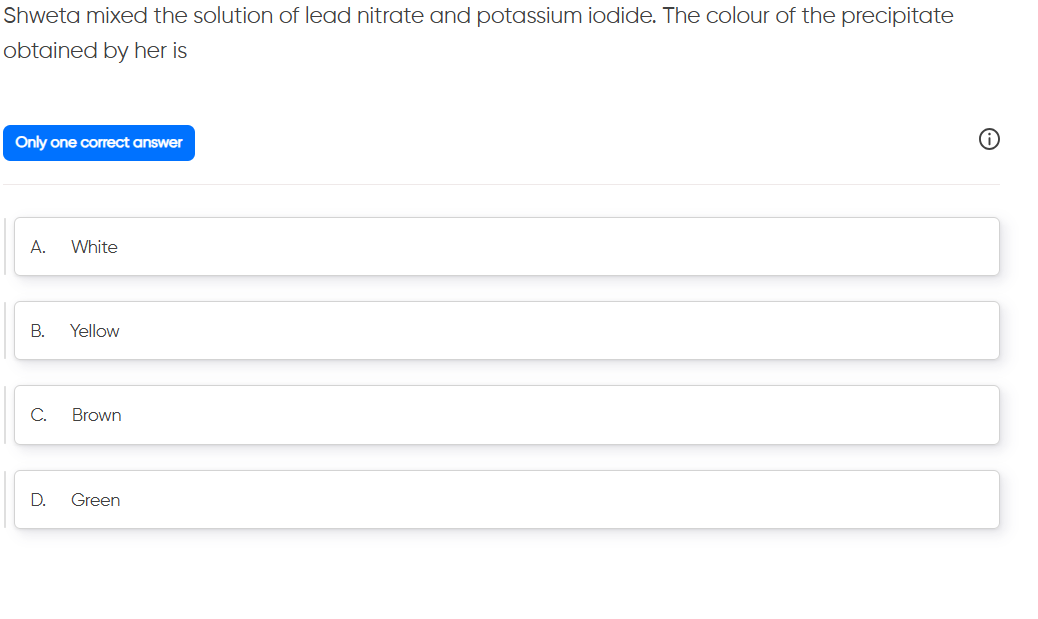Click the left marker bar beside White option
The height and width of the screenshot is (619, 1038).
pos(4,247)
